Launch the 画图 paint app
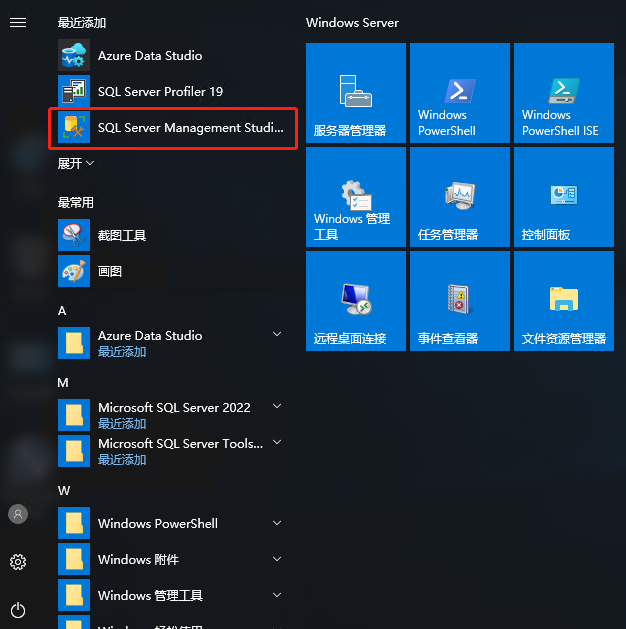The image size is (626, 629). [172, 271]
